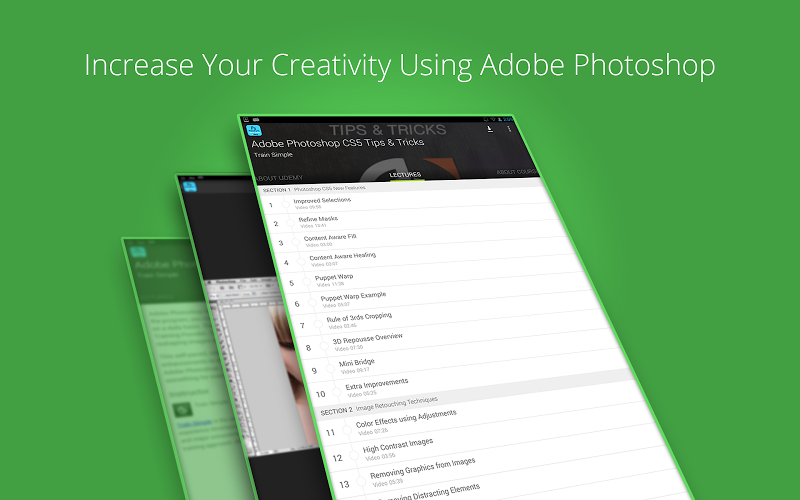Viewport: 800px width, 500px height.
Task: Click progress circle beside Rule of 3rds Cropping
Action: pyautogui.click(x=318, y=324)
